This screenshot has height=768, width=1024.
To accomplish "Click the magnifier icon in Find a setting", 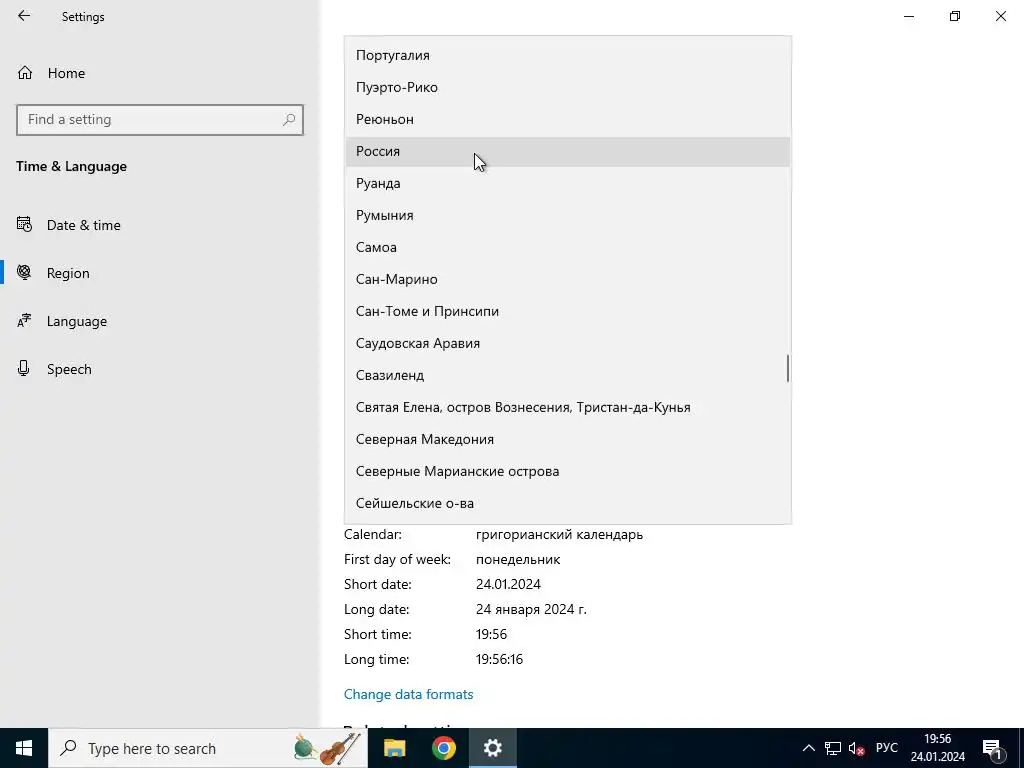I will point(289,120).
